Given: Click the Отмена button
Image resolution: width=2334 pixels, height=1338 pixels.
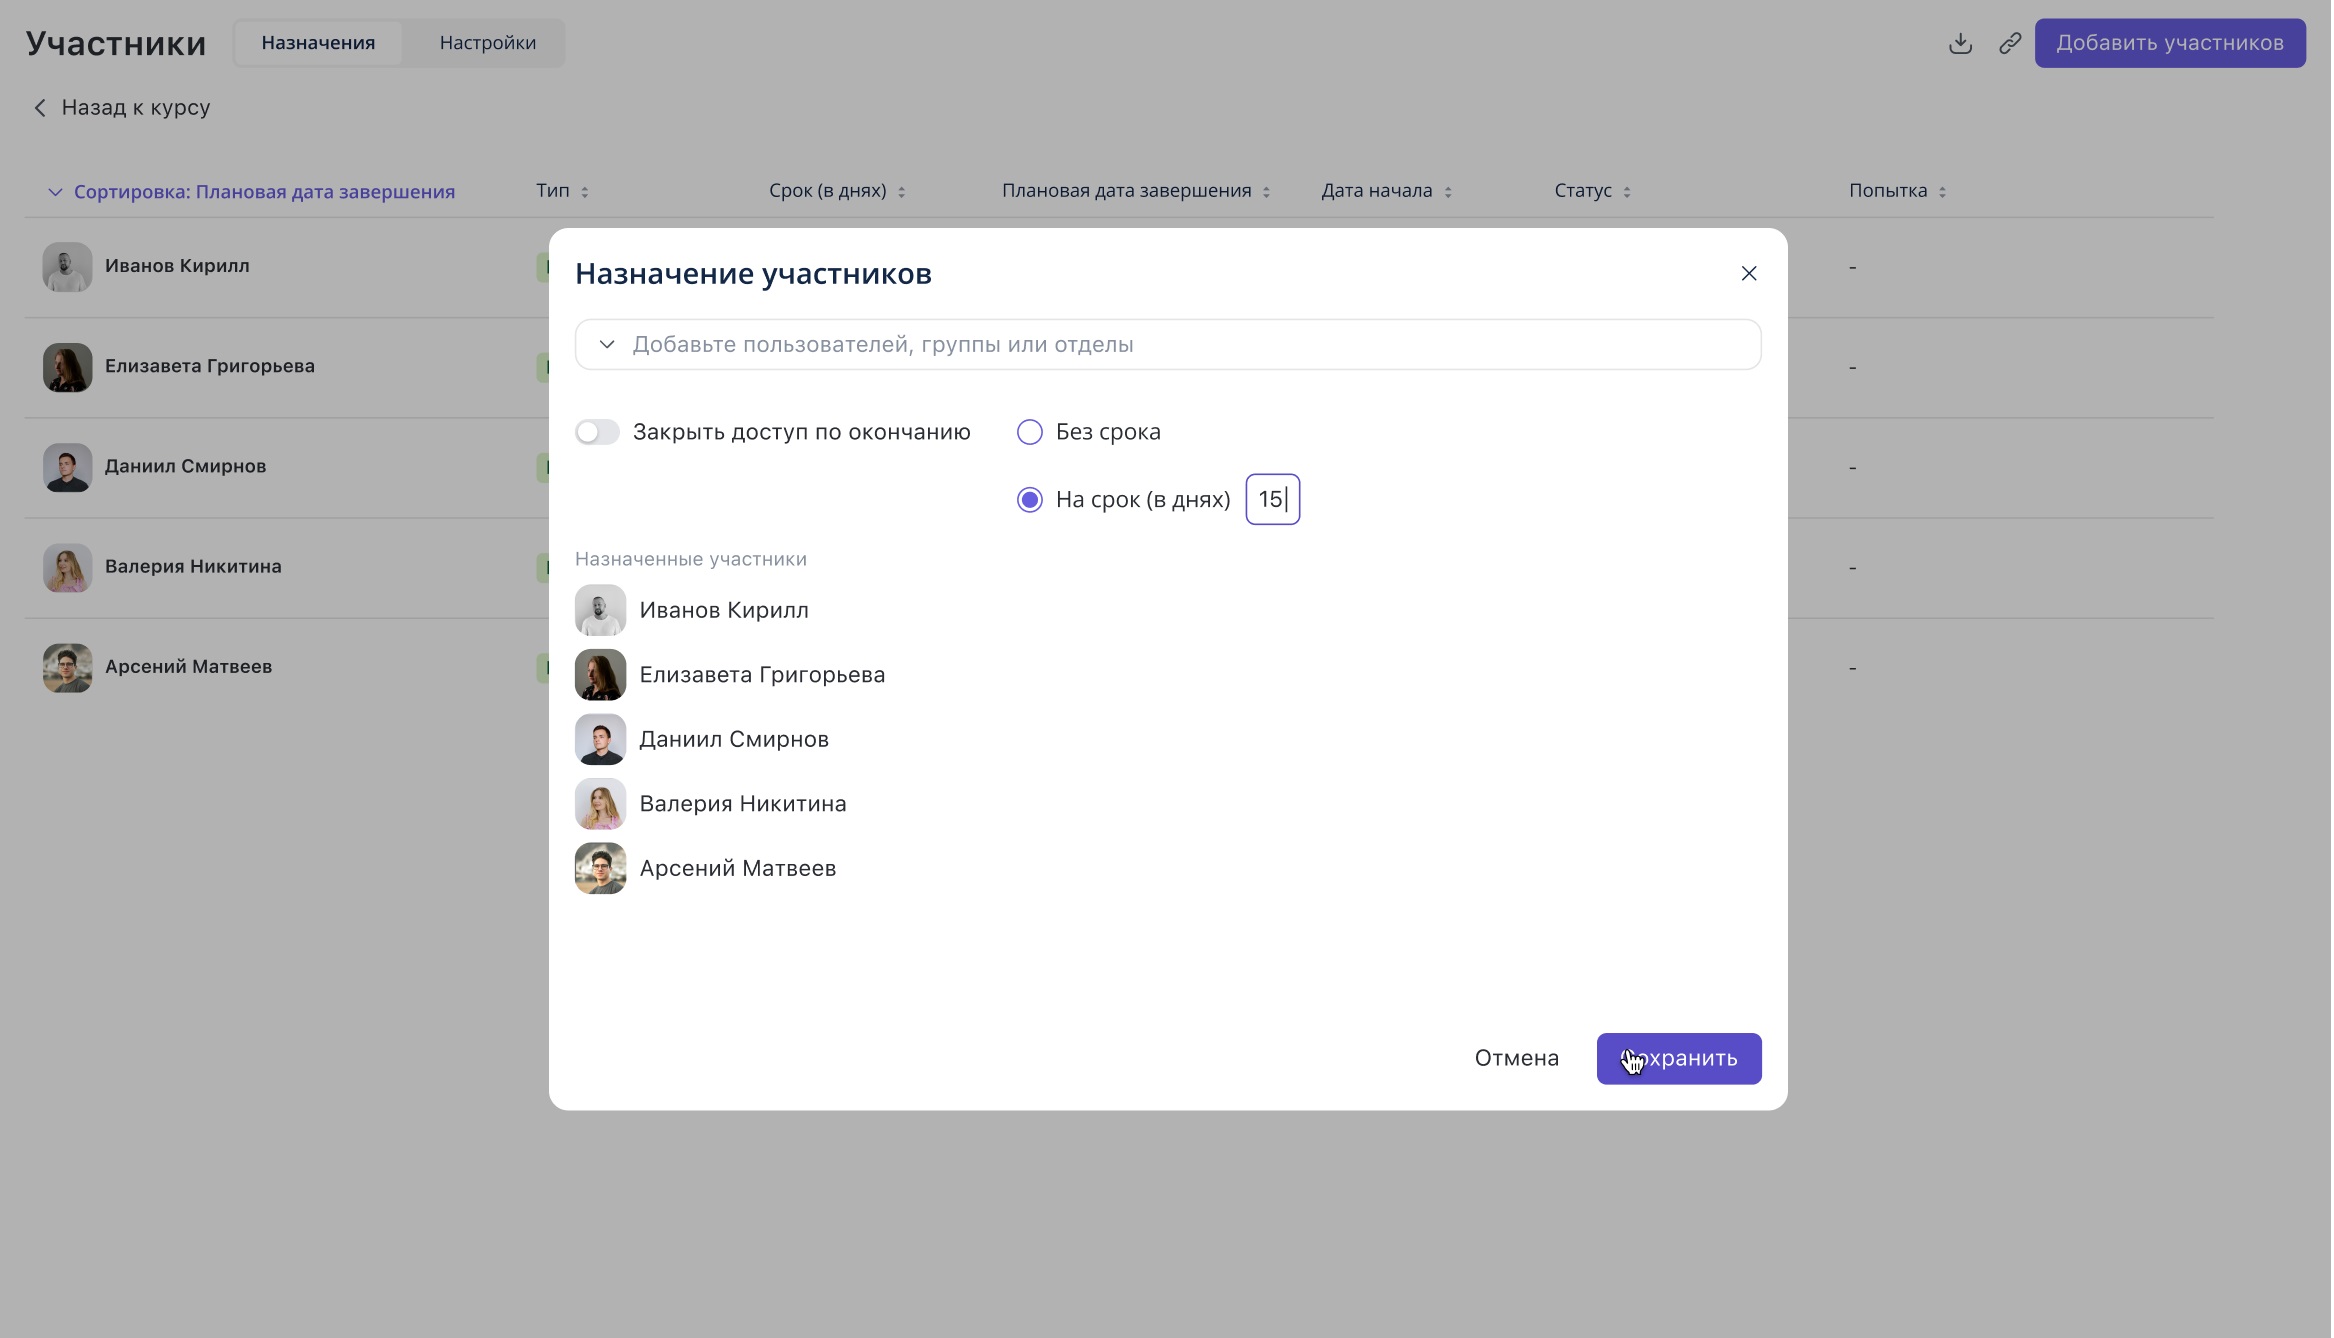Looking at the screenshot, I should click(x=1516, y=1058).
